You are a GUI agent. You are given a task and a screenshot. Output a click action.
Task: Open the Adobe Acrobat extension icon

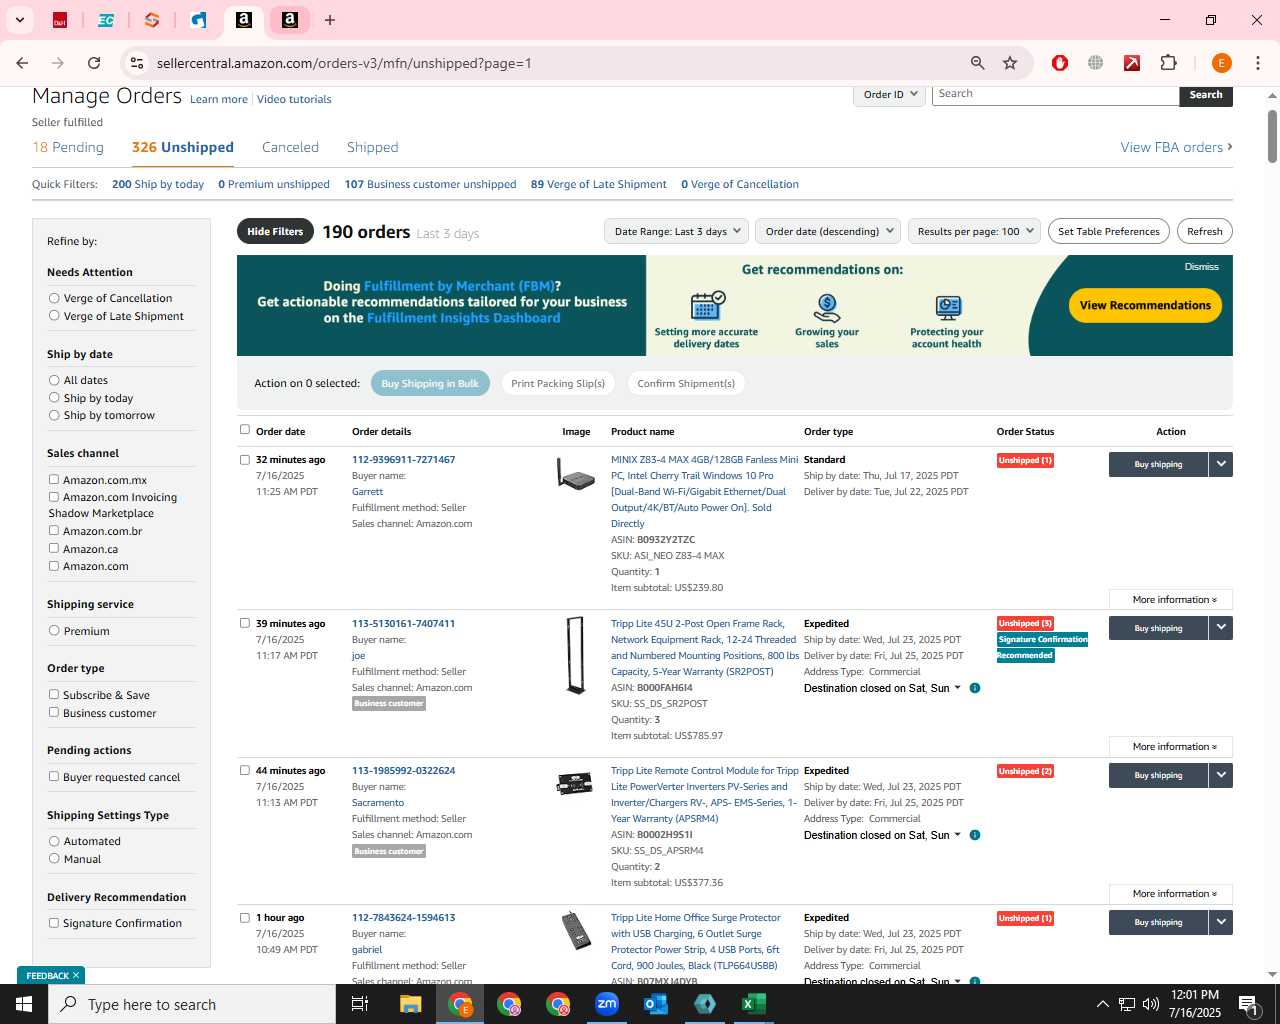pyautogui.click(x=1132, y=63)
